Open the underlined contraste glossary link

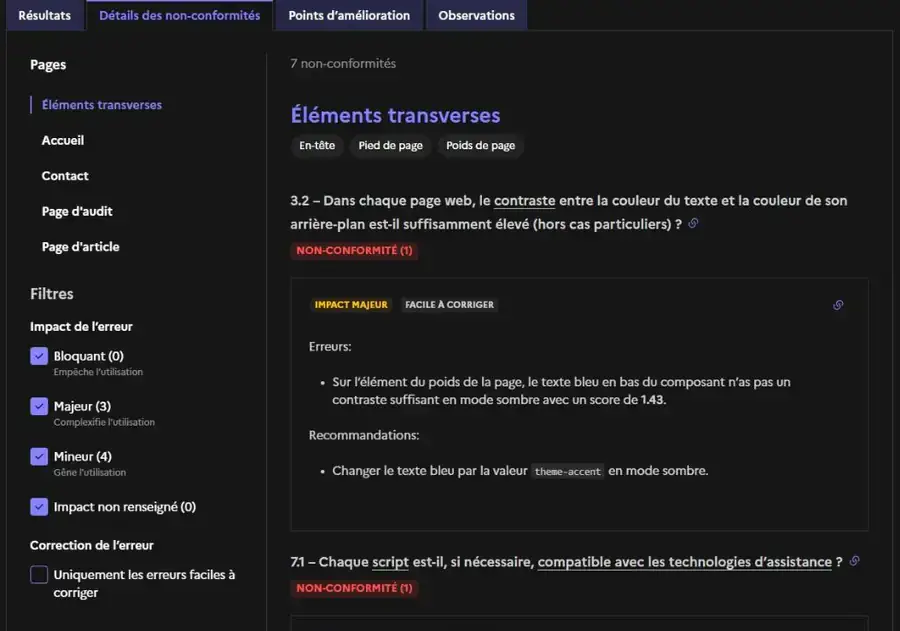tap(525, 201)
